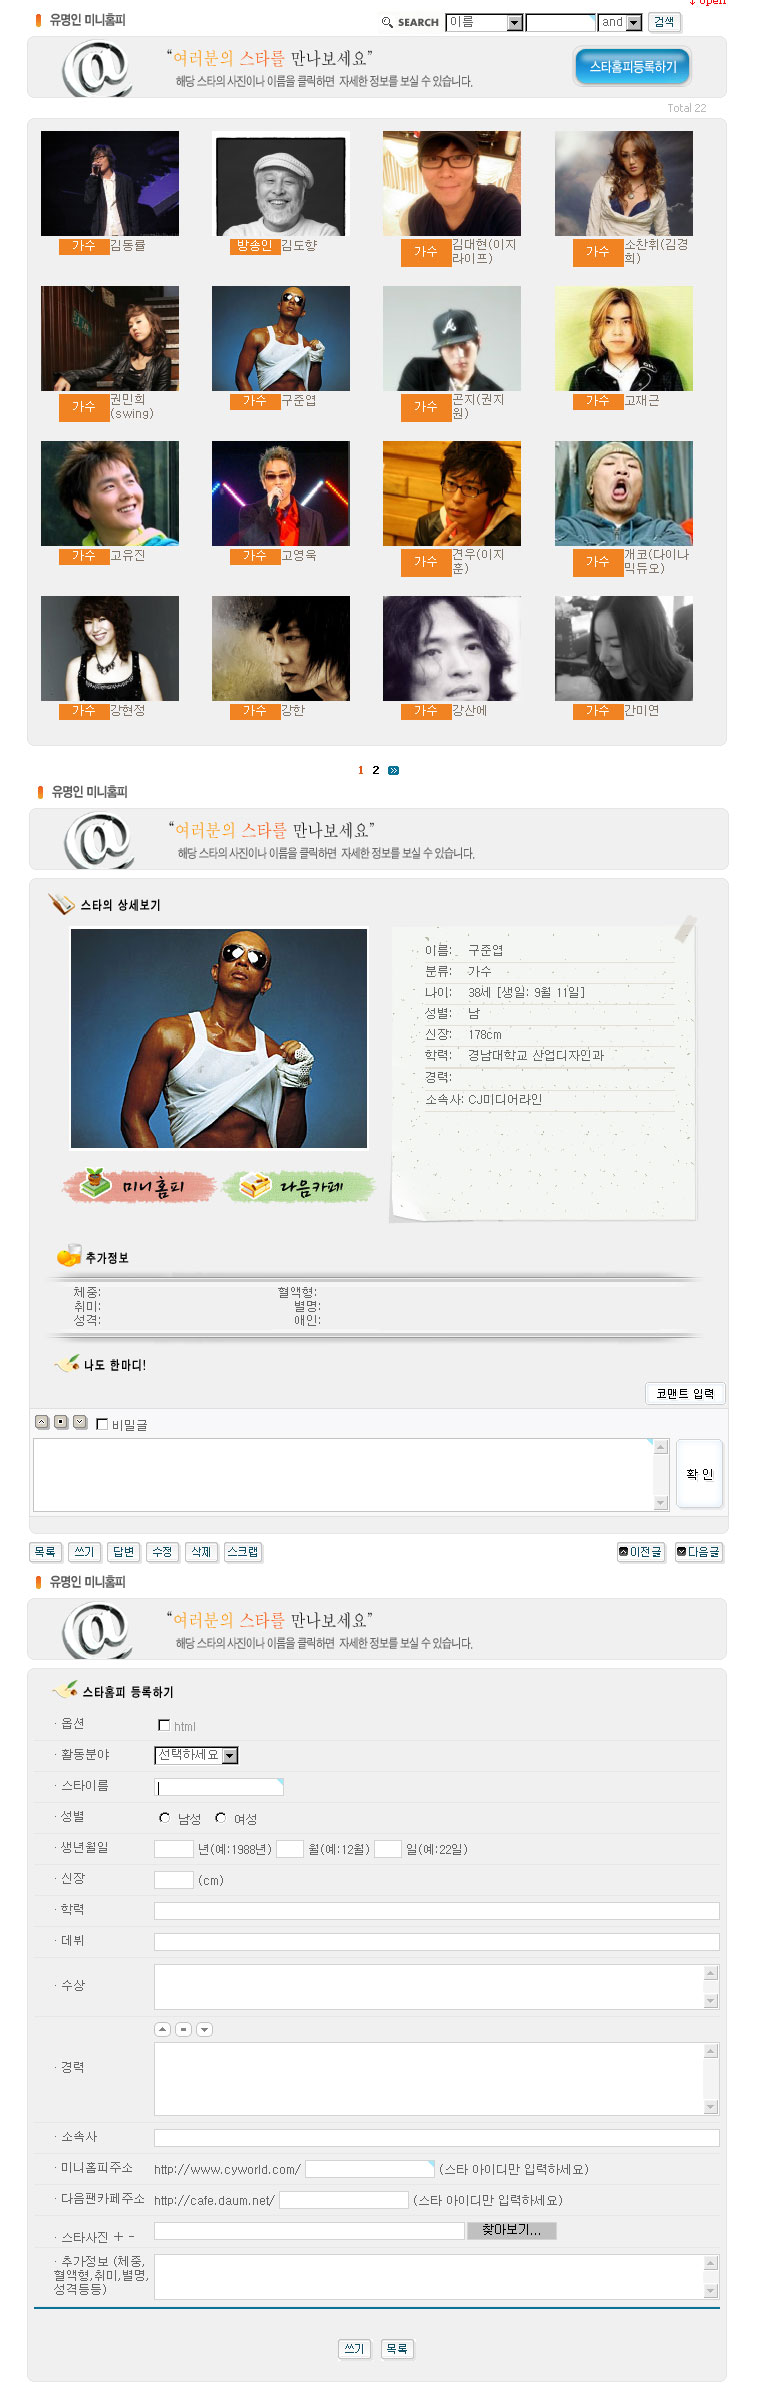Viewport: 759px width, 2400px height.
Task: Open the 구준엽 singer thumbnail photo
Action: (281, 338)
